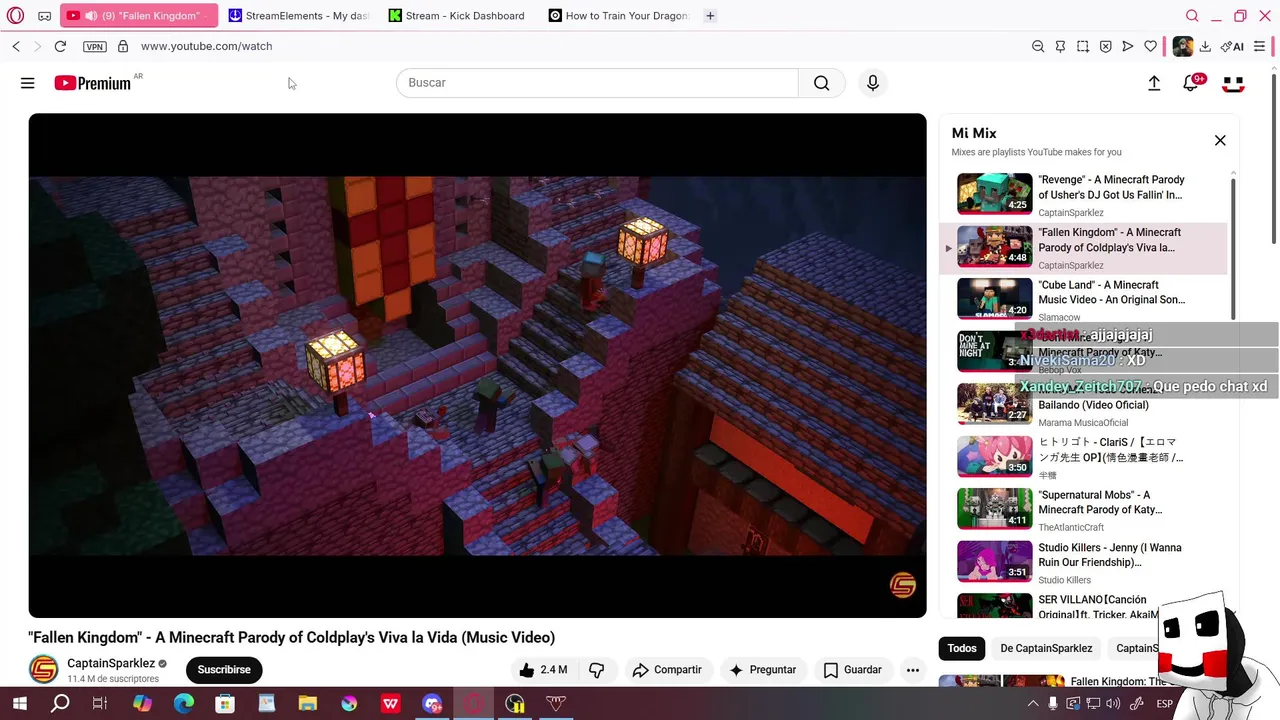Play ClariS video from mix list
The image size is (1280, 720).
[1084, 458]
